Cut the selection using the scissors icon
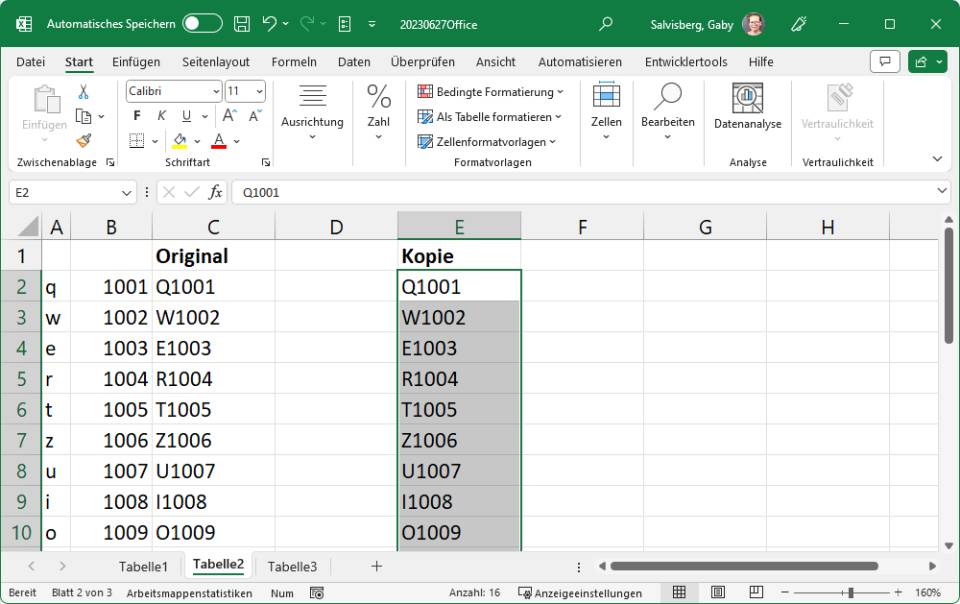Screen dimensions: 960x604 (84, 91)
